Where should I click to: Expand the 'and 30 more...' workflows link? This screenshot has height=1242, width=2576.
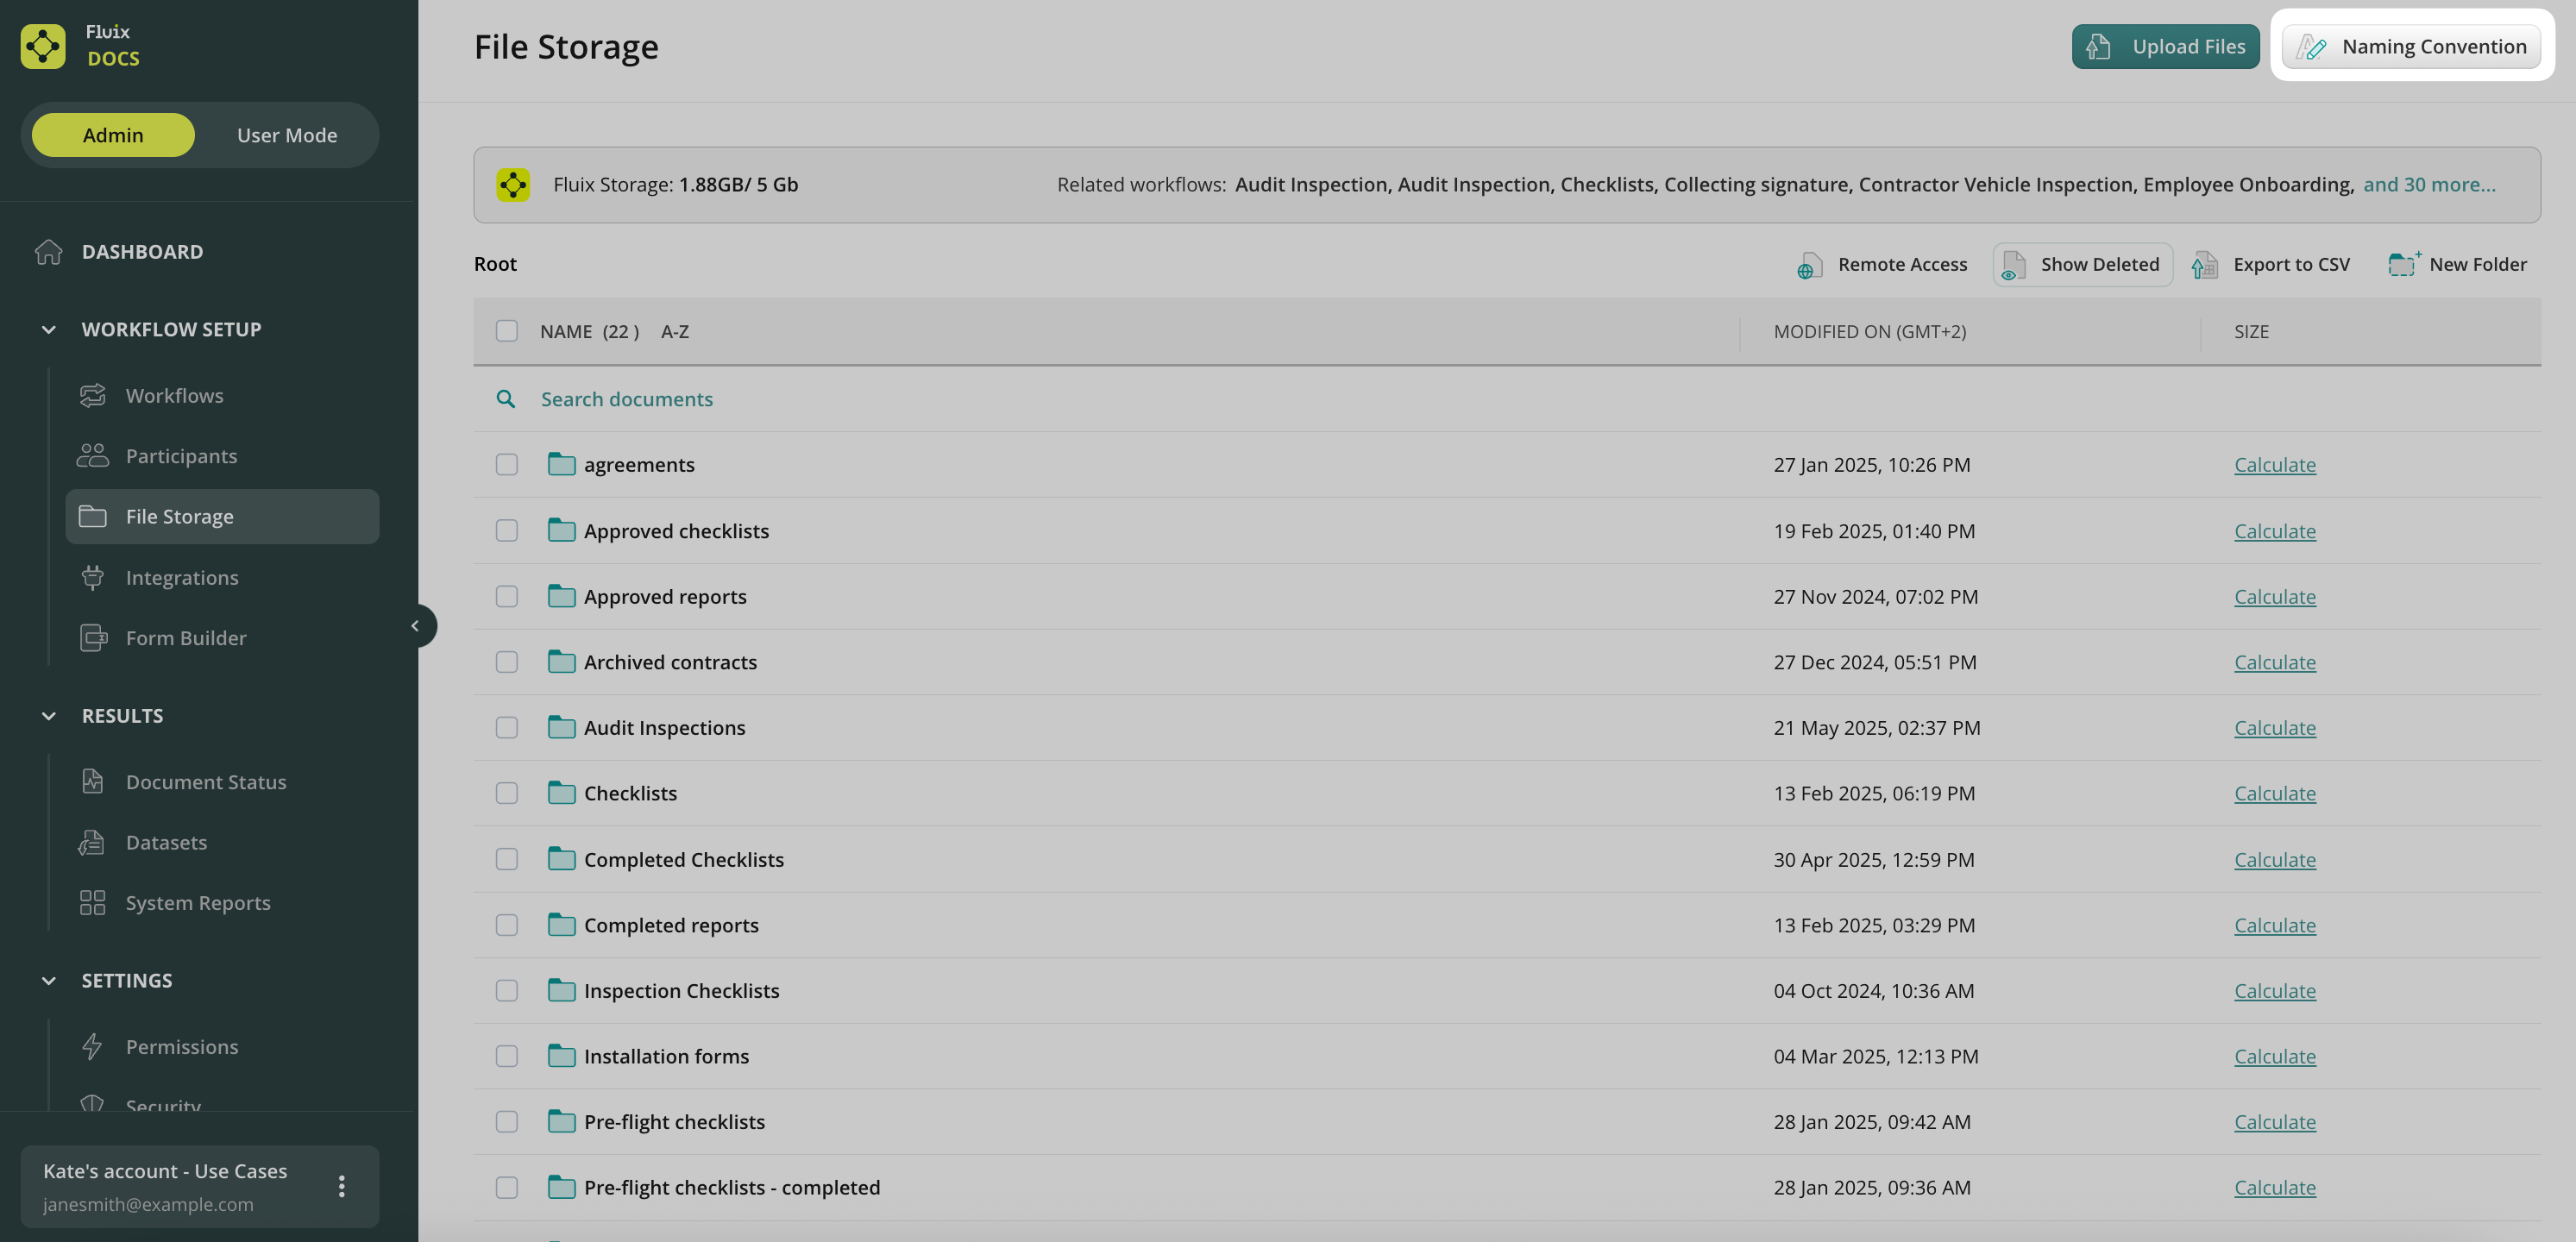coord(2429,184)
